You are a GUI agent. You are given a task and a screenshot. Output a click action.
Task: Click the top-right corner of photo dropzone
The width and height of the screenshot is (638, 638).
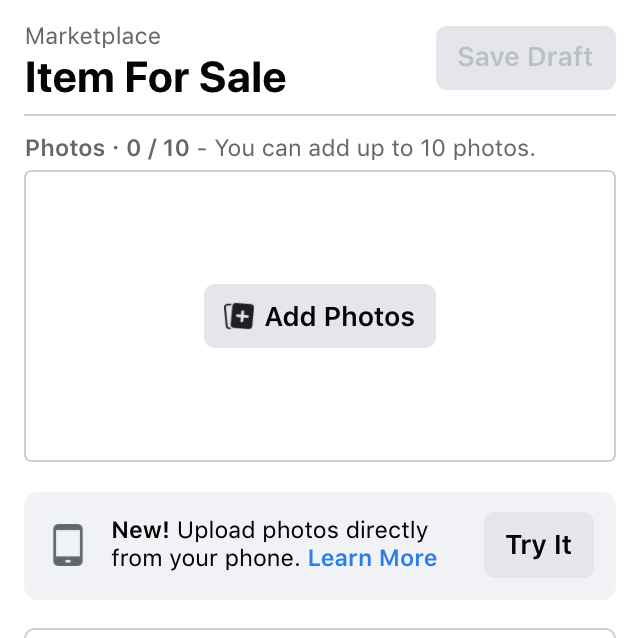(x=608, y=179)
